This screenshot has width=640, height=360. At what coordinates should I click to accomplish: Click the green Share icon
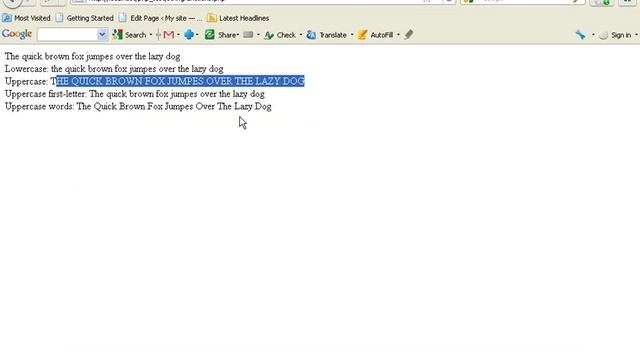[210, 35]
